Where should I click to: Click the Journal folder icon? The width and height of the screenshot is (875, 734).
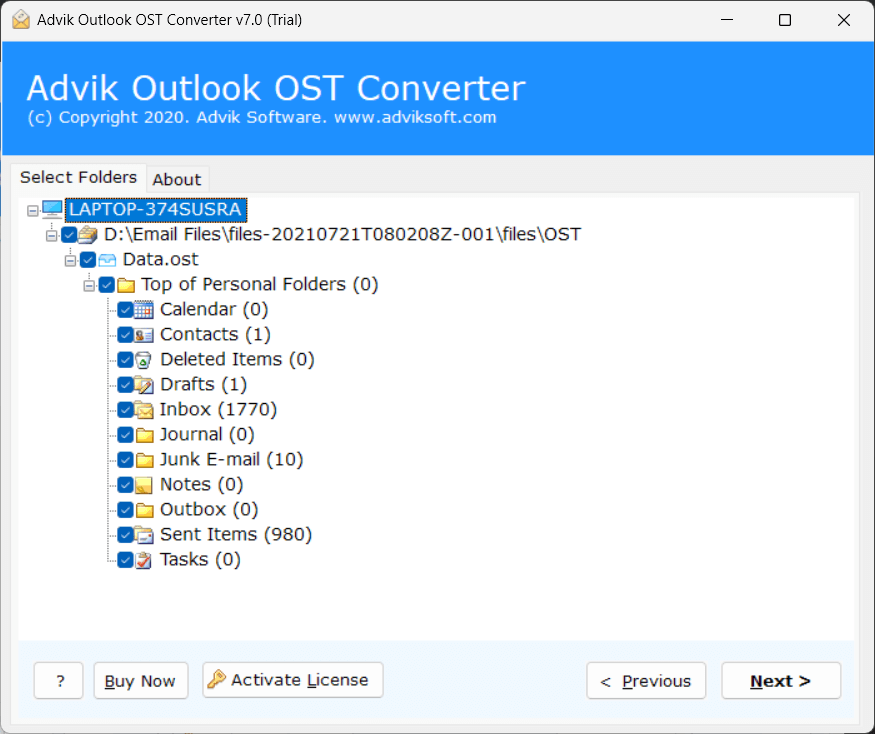point(144,435)
